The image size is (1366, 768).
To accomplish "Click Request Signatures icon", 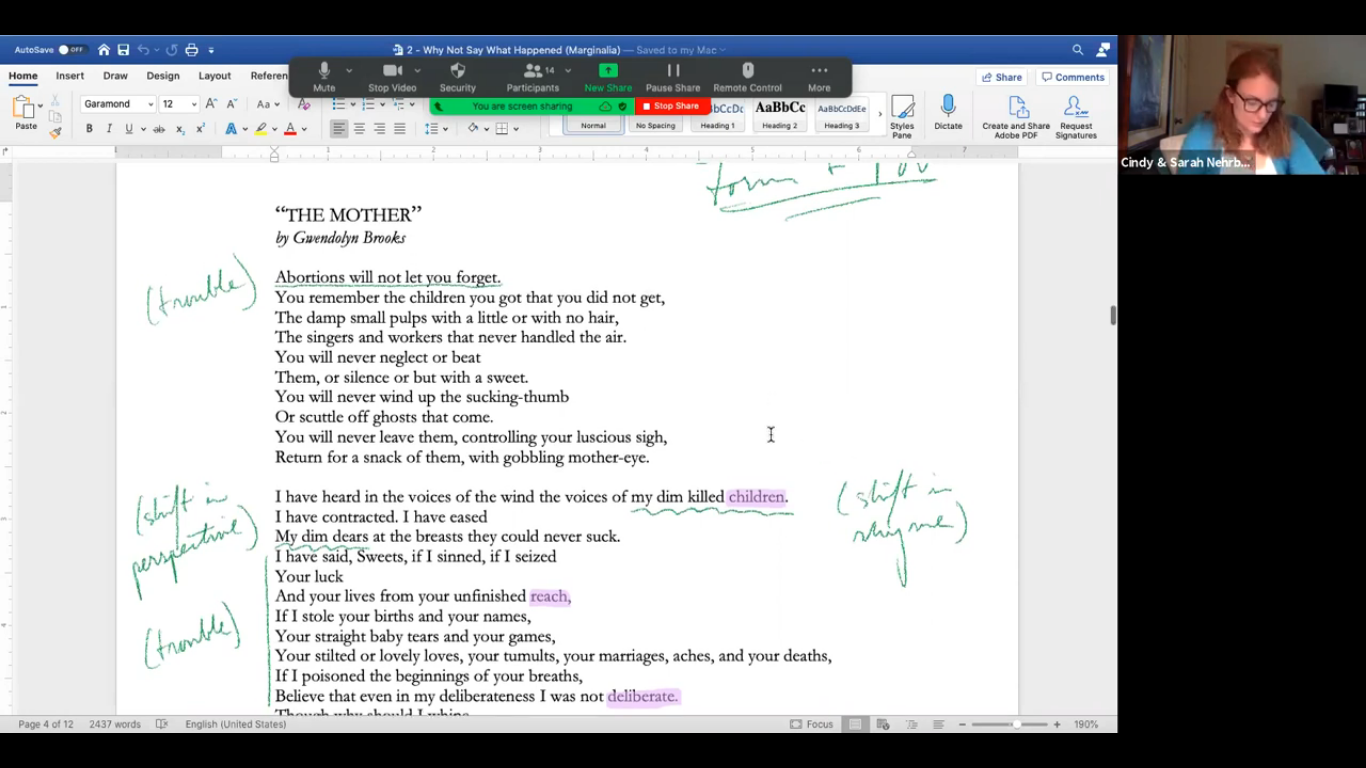I will click(x=1076, y=117).
